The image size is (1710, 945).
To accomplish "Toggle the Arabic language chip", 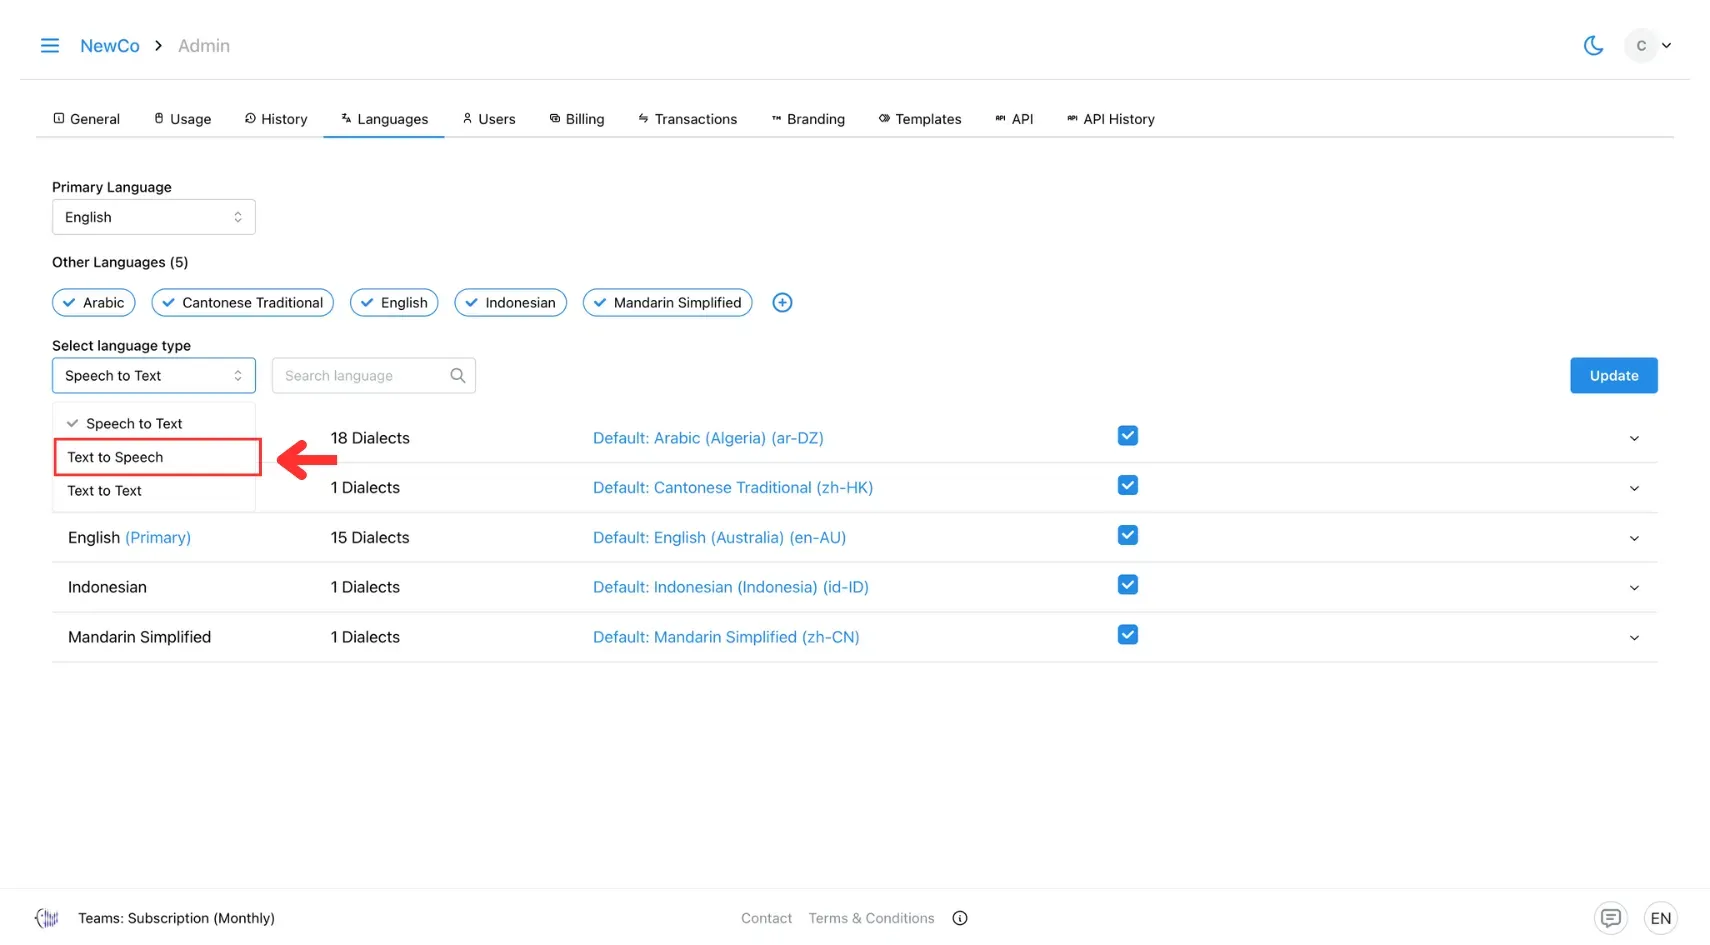I will [x=93, y=303].
